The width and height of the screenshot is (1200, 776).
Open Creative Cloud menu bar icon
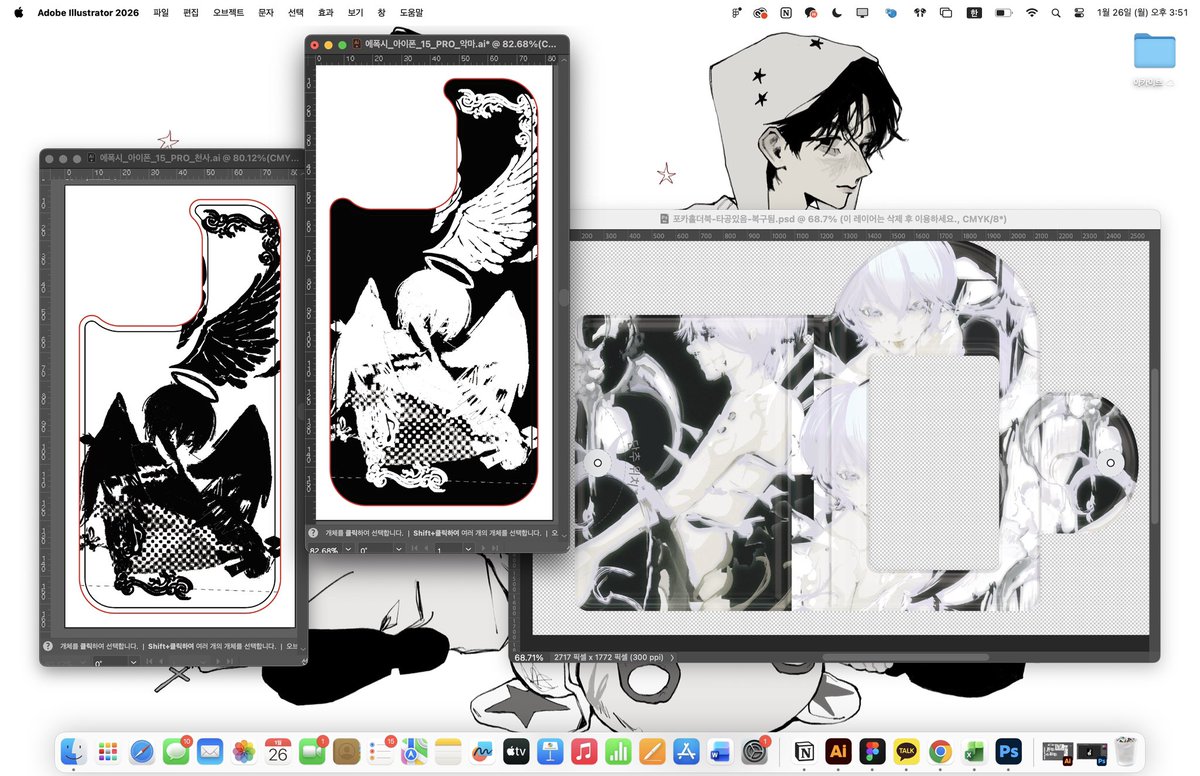pos(761,13)
